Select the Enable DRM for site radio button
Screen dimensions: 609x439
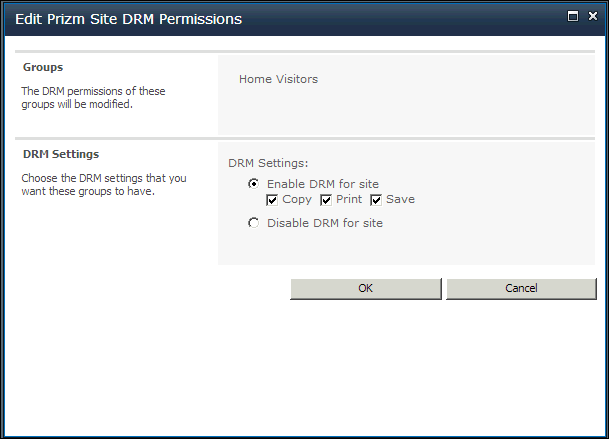[x=253, y=183]
